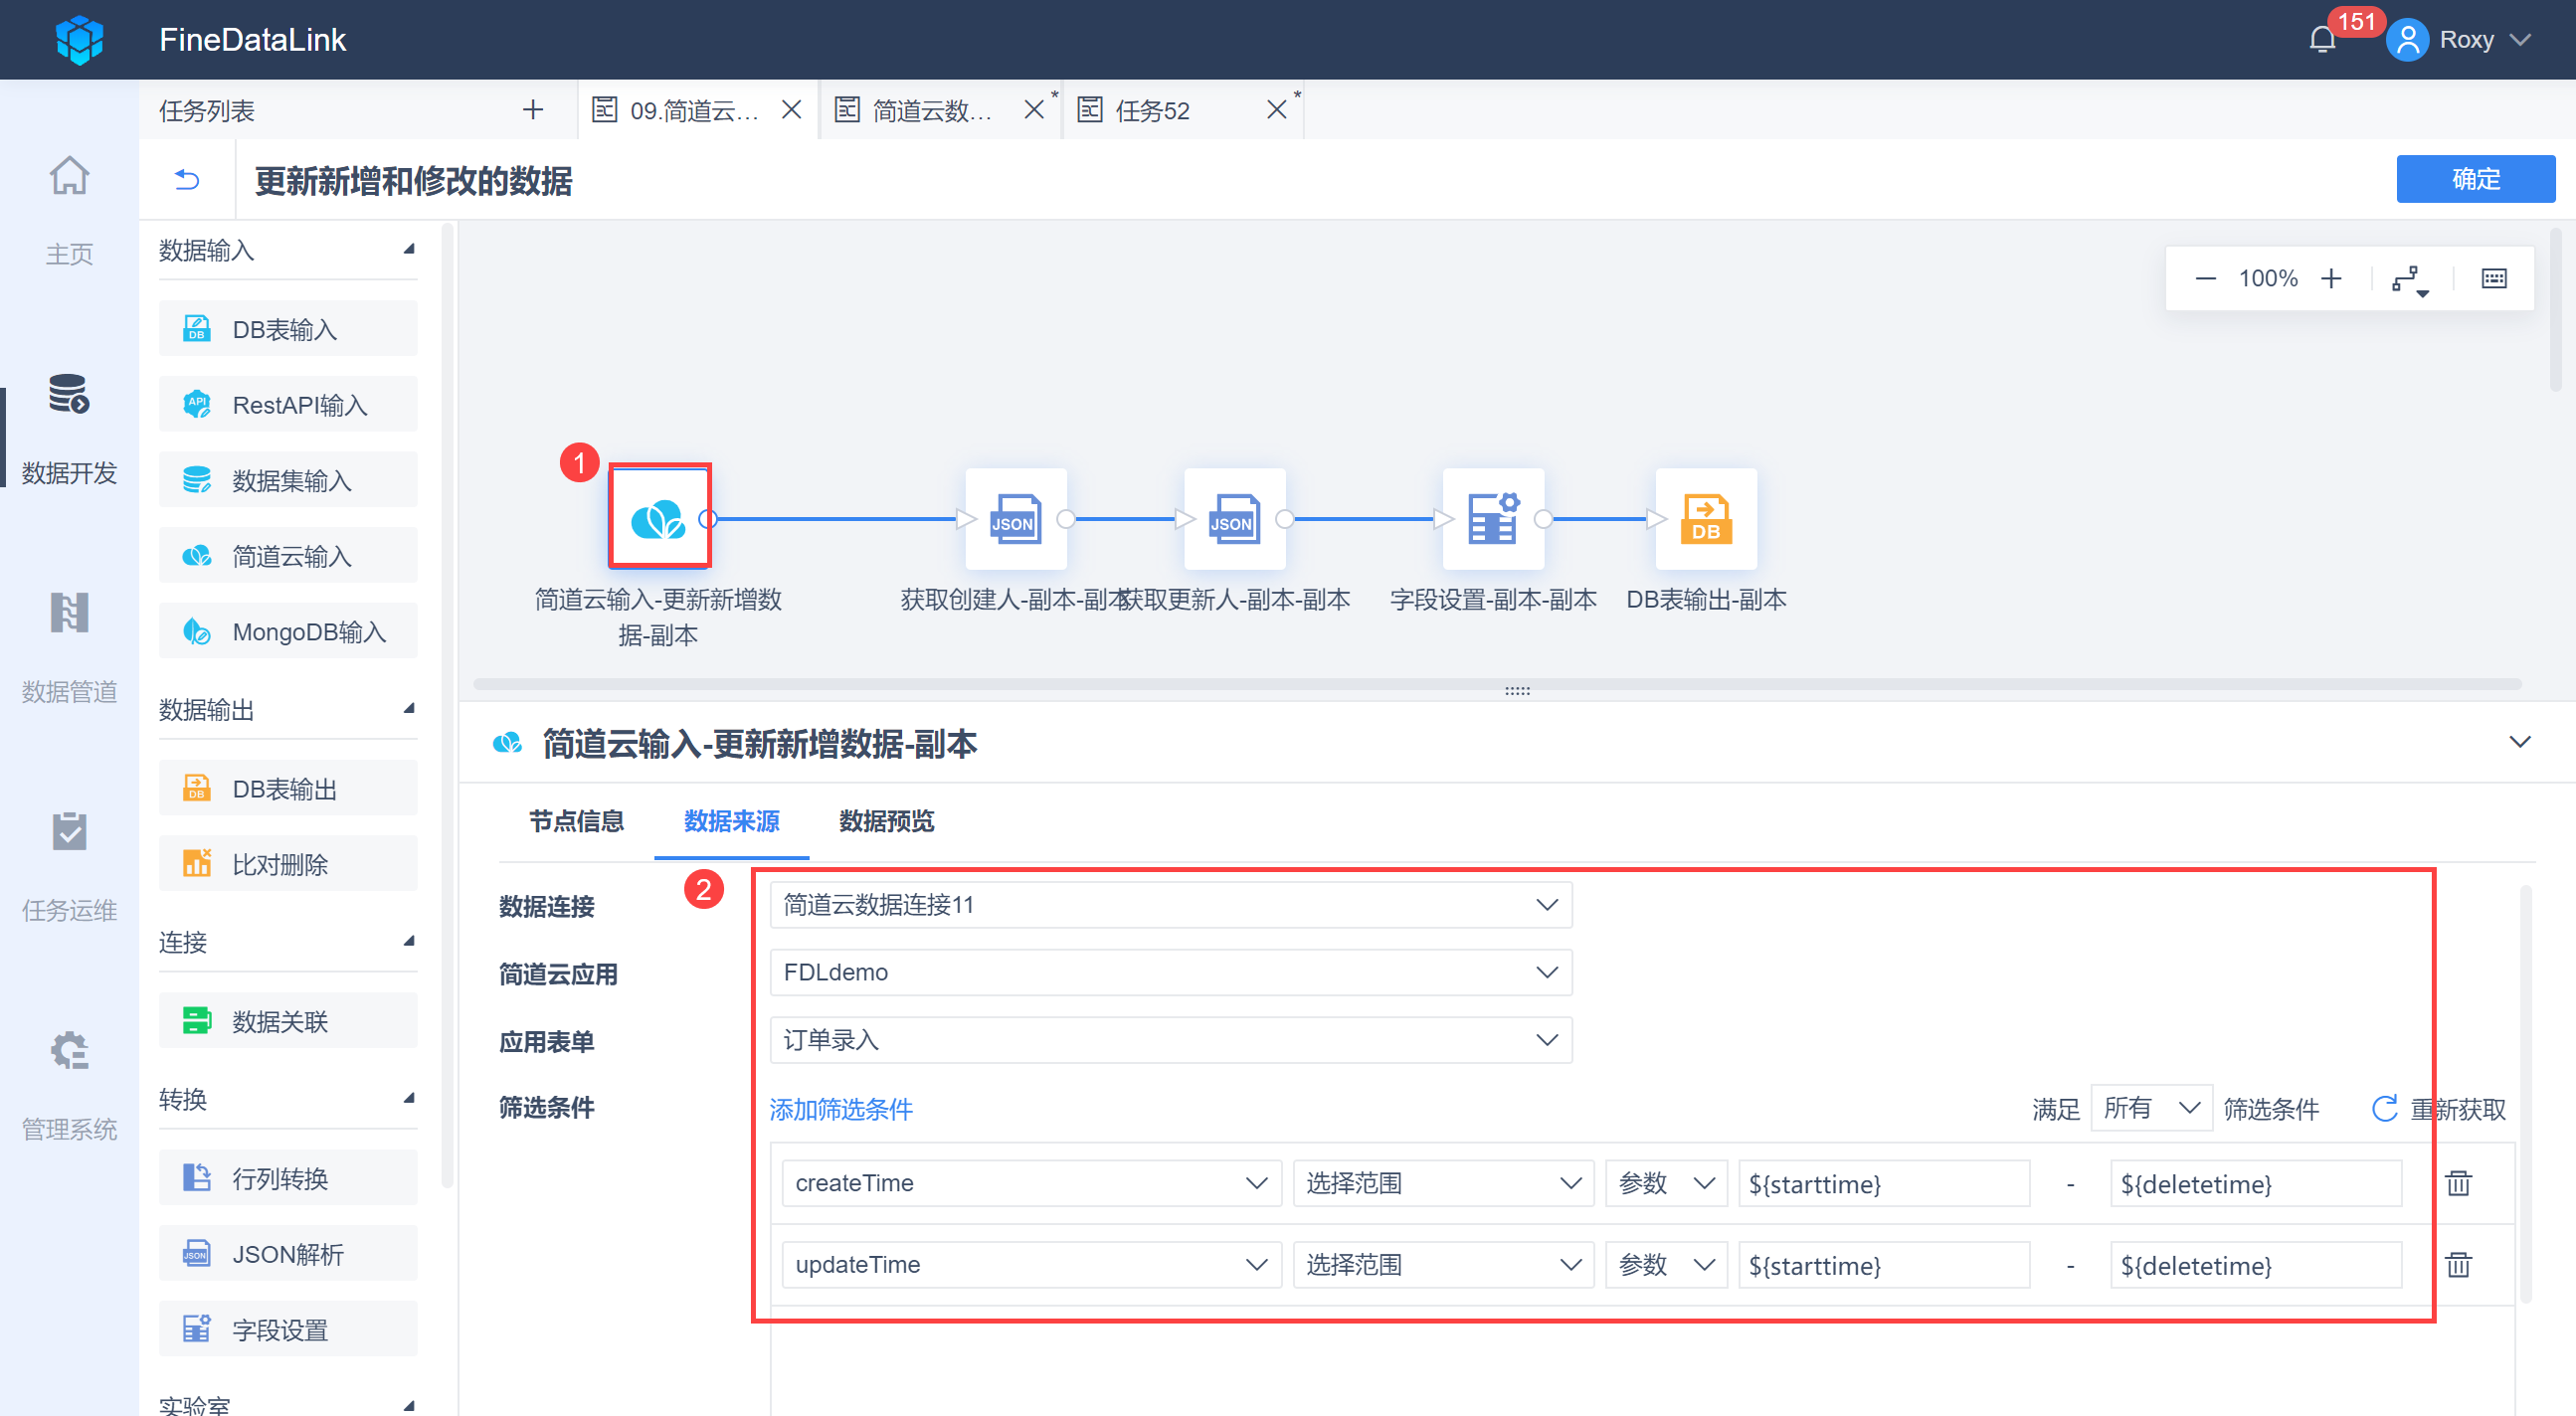Delete the updateTime filter row

pos(2458,1265)
